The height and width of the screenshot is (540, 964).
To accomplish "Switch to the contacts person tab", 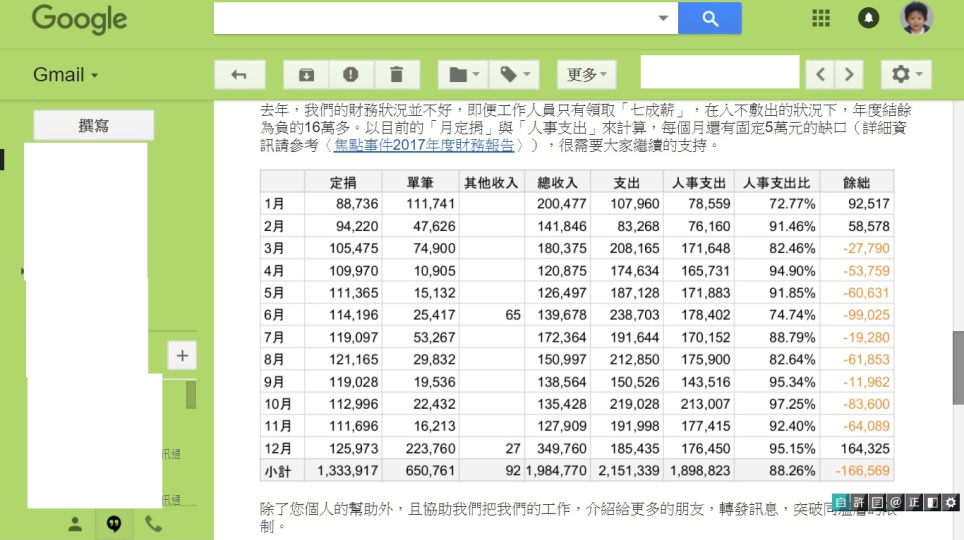I will 75,523.
